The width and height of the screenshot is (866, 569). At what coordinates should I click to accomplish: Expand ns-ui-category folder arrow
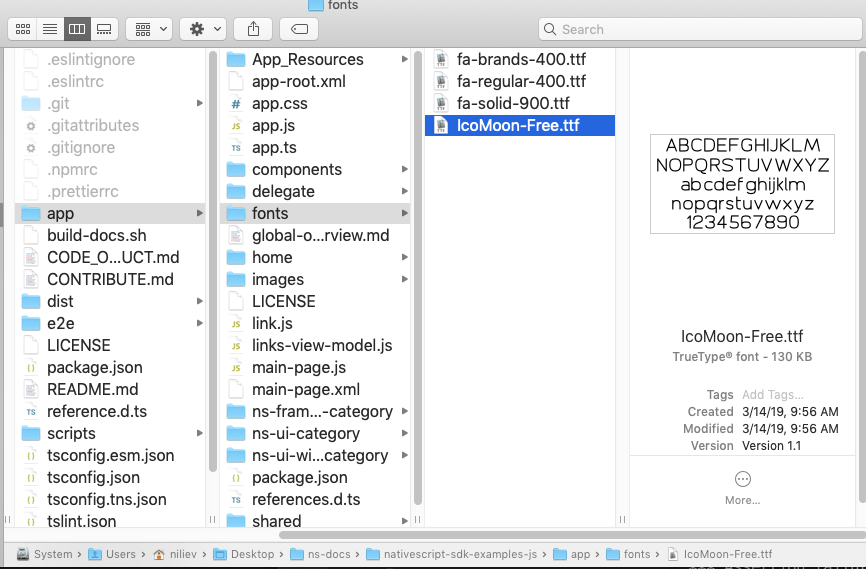tap(405, 433)
